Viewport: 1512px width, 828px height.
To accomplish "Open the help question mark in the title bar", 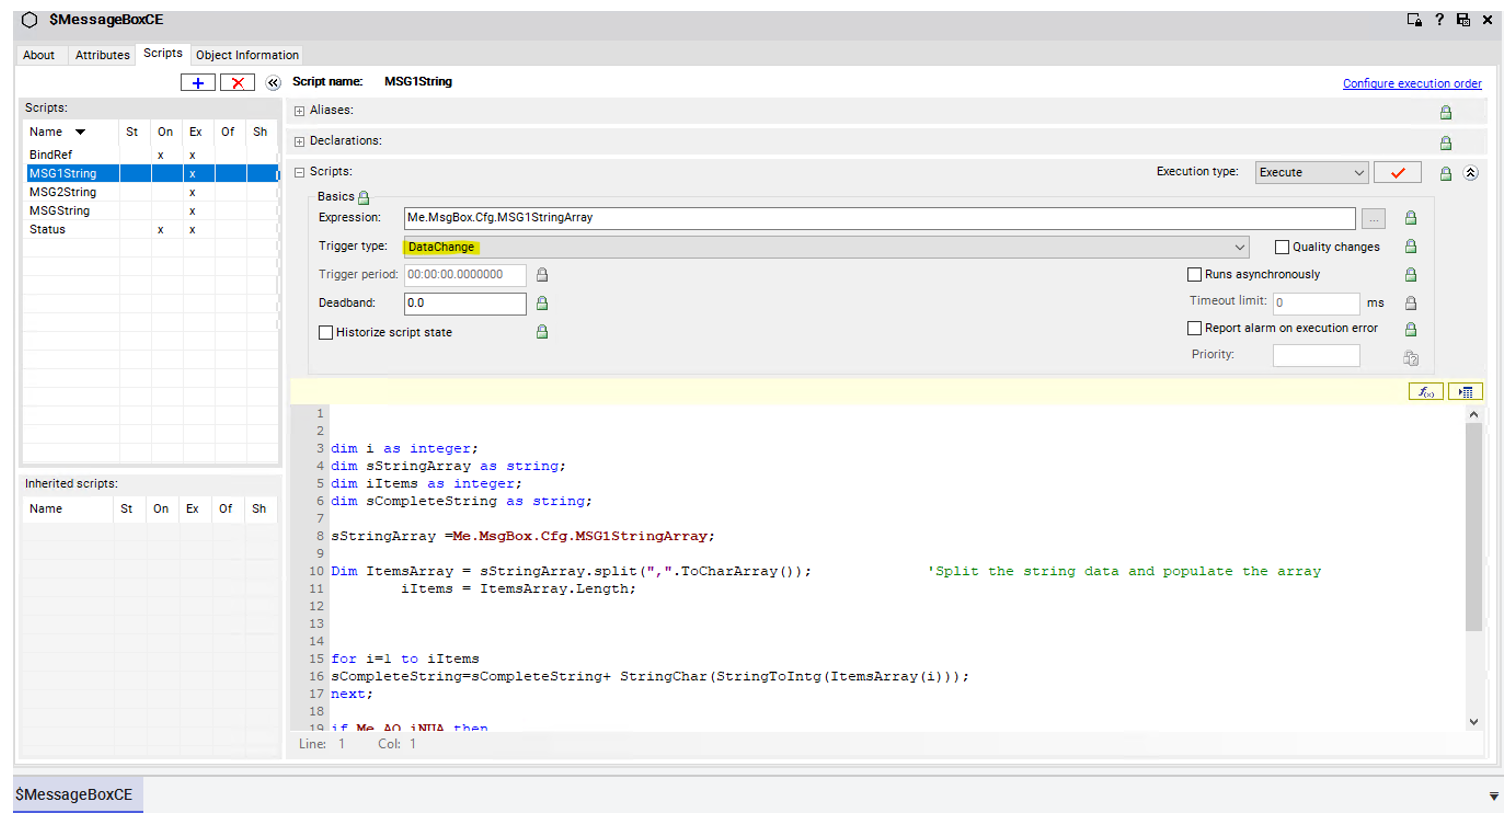I will 1439,20.
